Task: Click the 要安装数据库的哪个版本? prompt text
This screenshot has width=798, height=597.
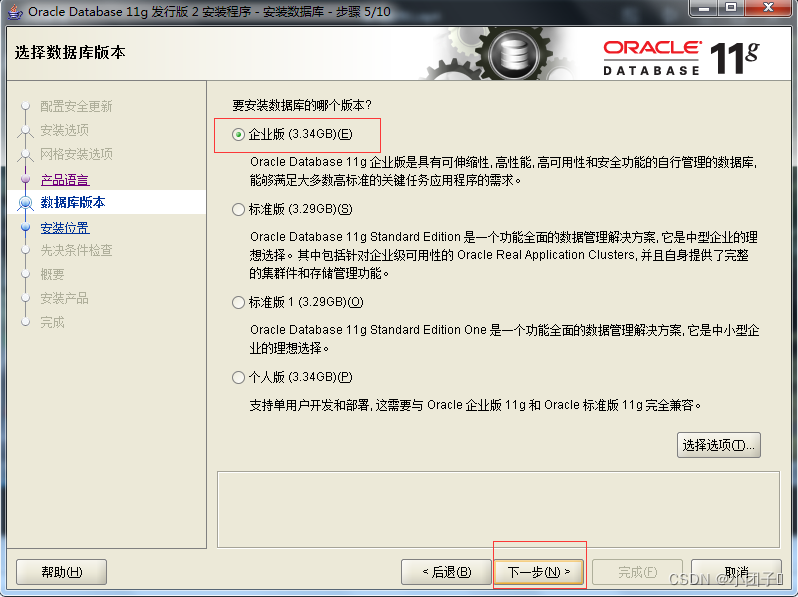Action: click(302, 105)
